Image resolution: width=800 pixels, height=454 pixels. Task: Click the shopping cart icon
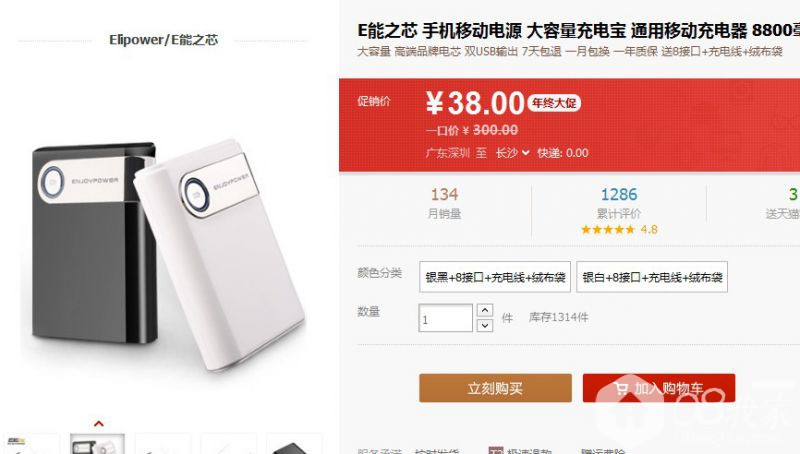tap(621, 389)
